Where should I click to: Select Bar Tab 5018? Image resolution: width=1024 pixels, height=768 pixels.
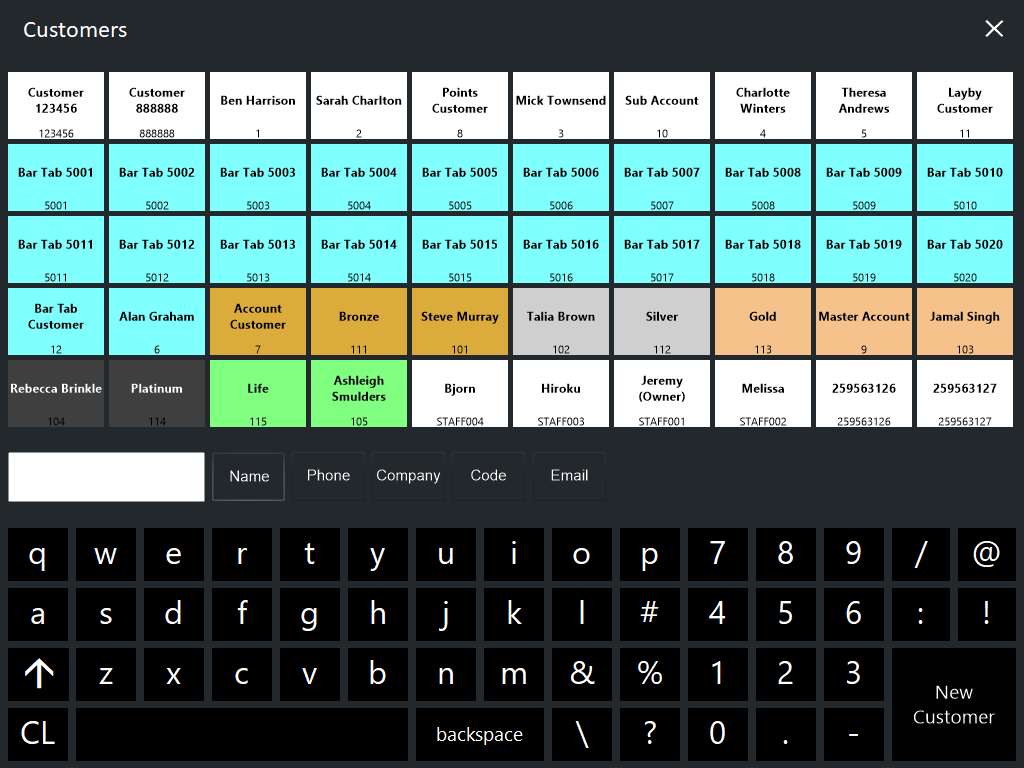click(x=763, y=249)
